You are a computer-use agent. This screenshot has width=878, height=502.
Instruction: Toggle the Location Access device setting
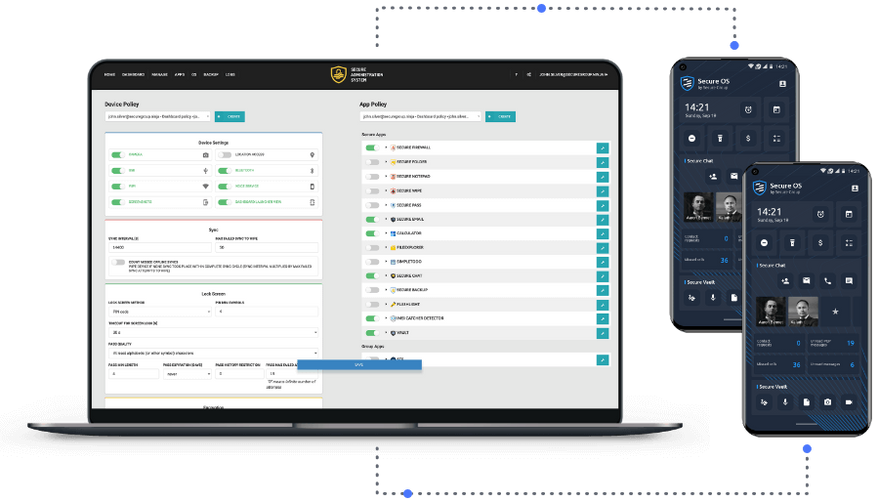pos(225,155)
